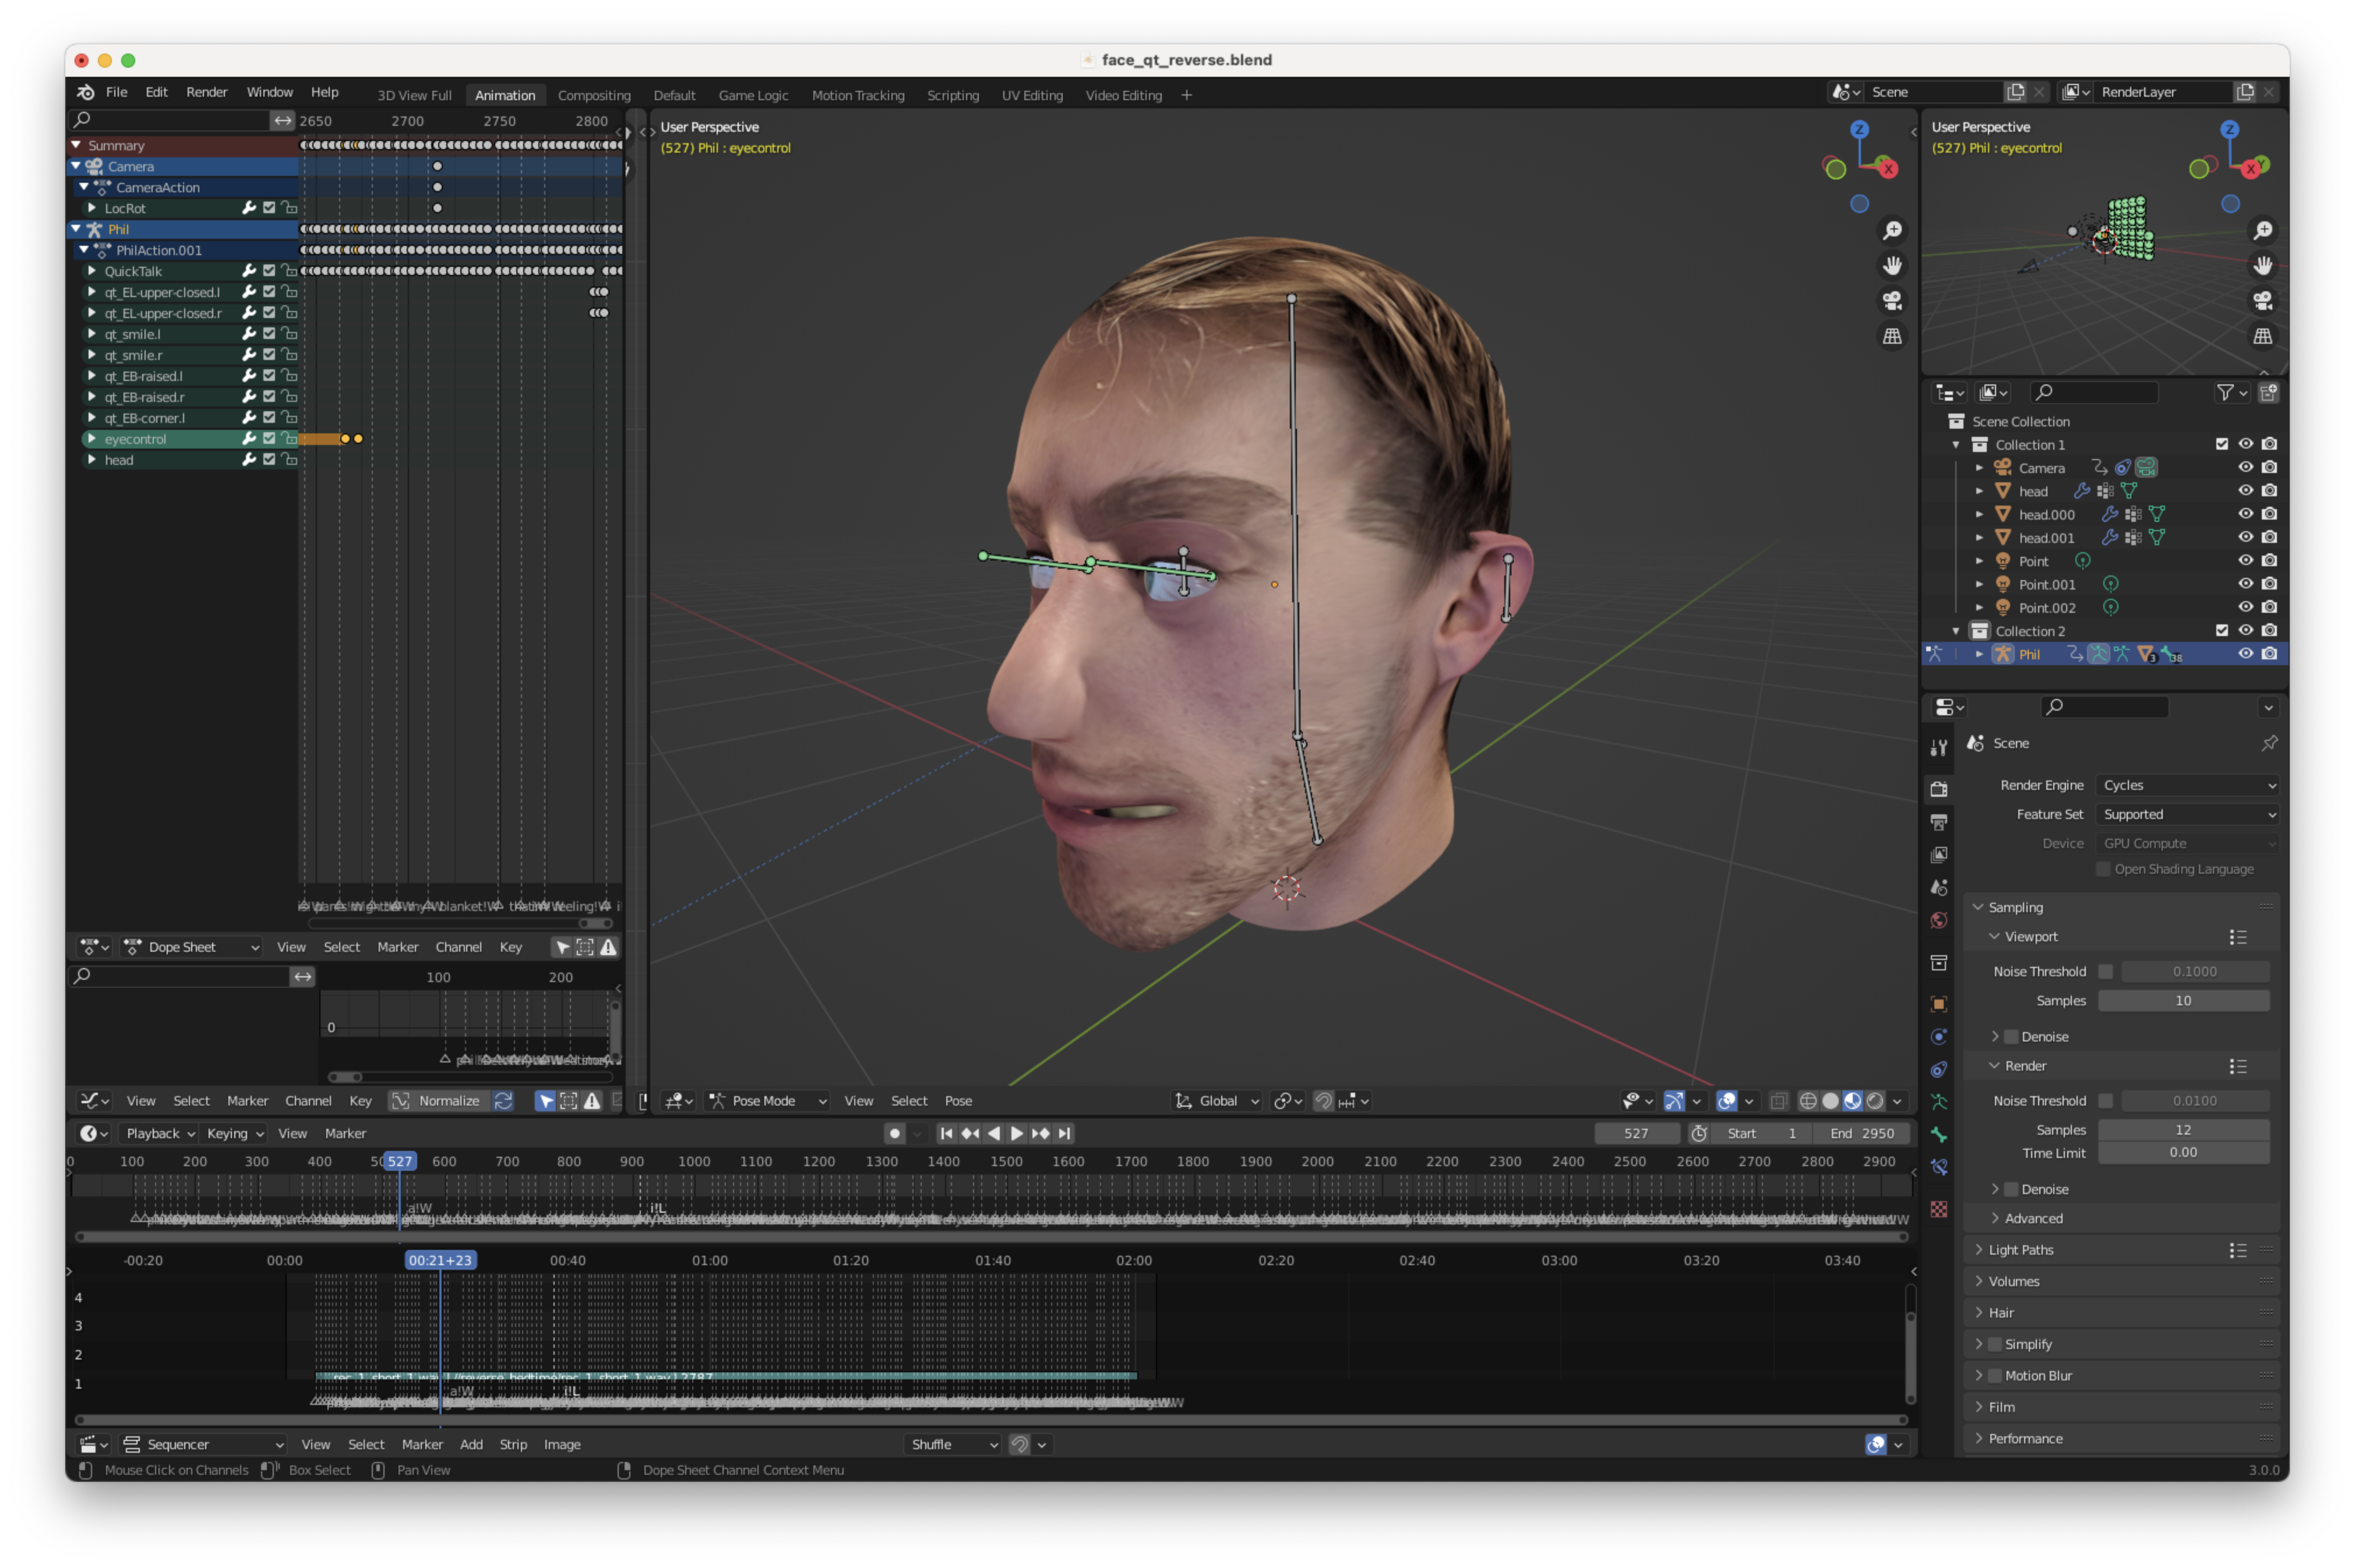Open the World properties tab
2355x1568 pixels.
point(1939,921)
